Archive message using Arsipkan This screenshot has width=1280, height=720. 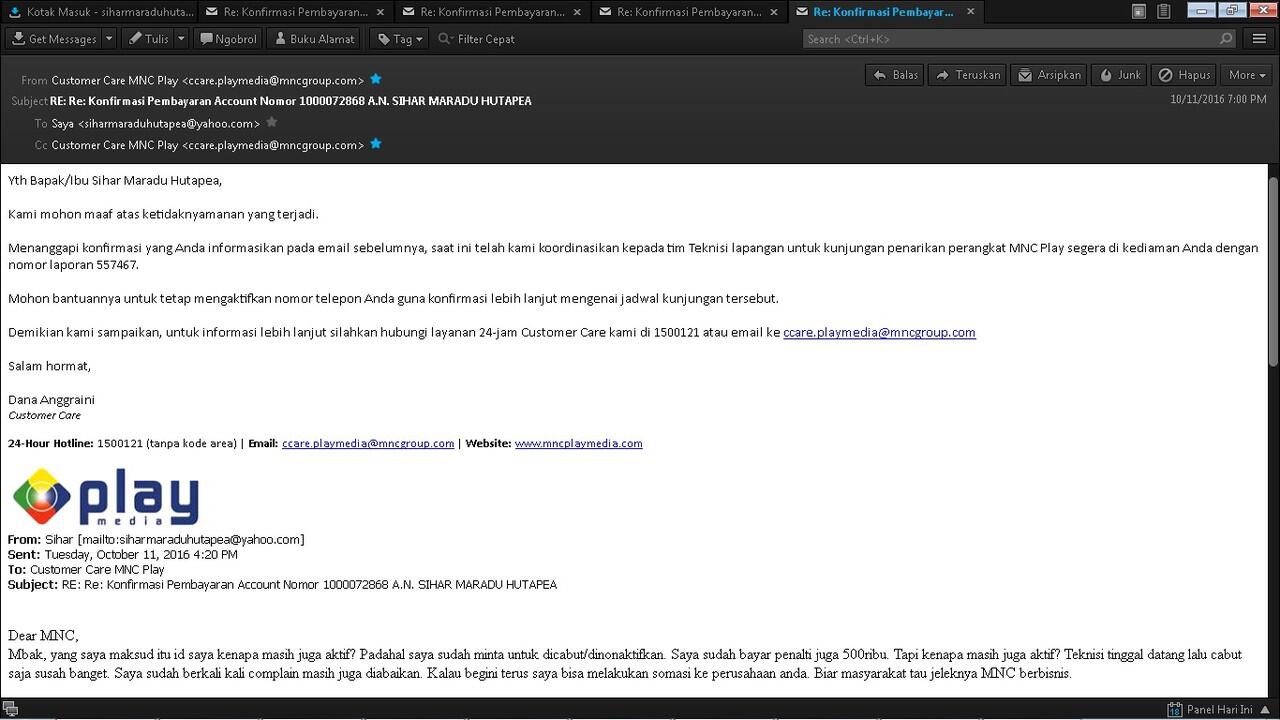[x=1049, y=75]
